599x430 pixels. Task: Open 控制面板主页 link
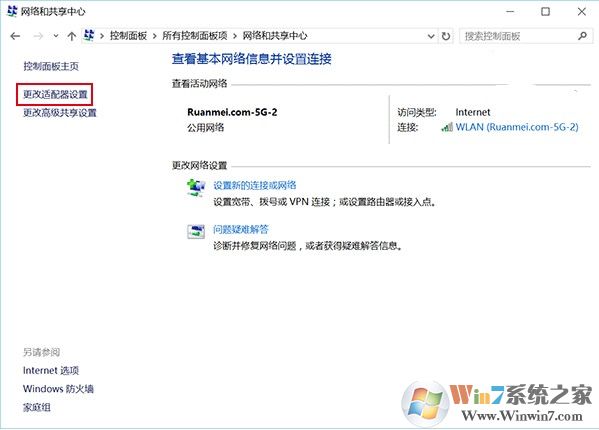pos(51,66)
